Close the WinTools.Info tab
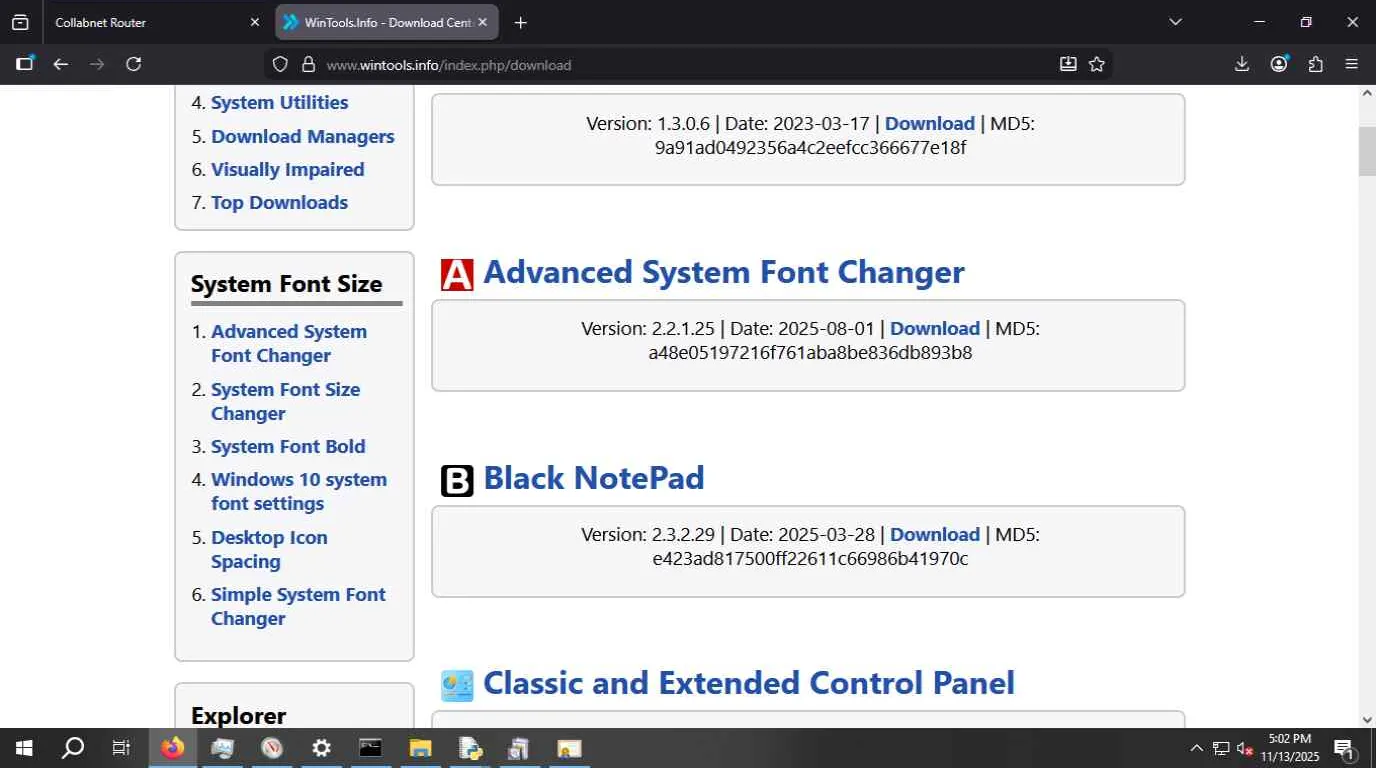Screen dimensions: 1376x768 (480, 22)
